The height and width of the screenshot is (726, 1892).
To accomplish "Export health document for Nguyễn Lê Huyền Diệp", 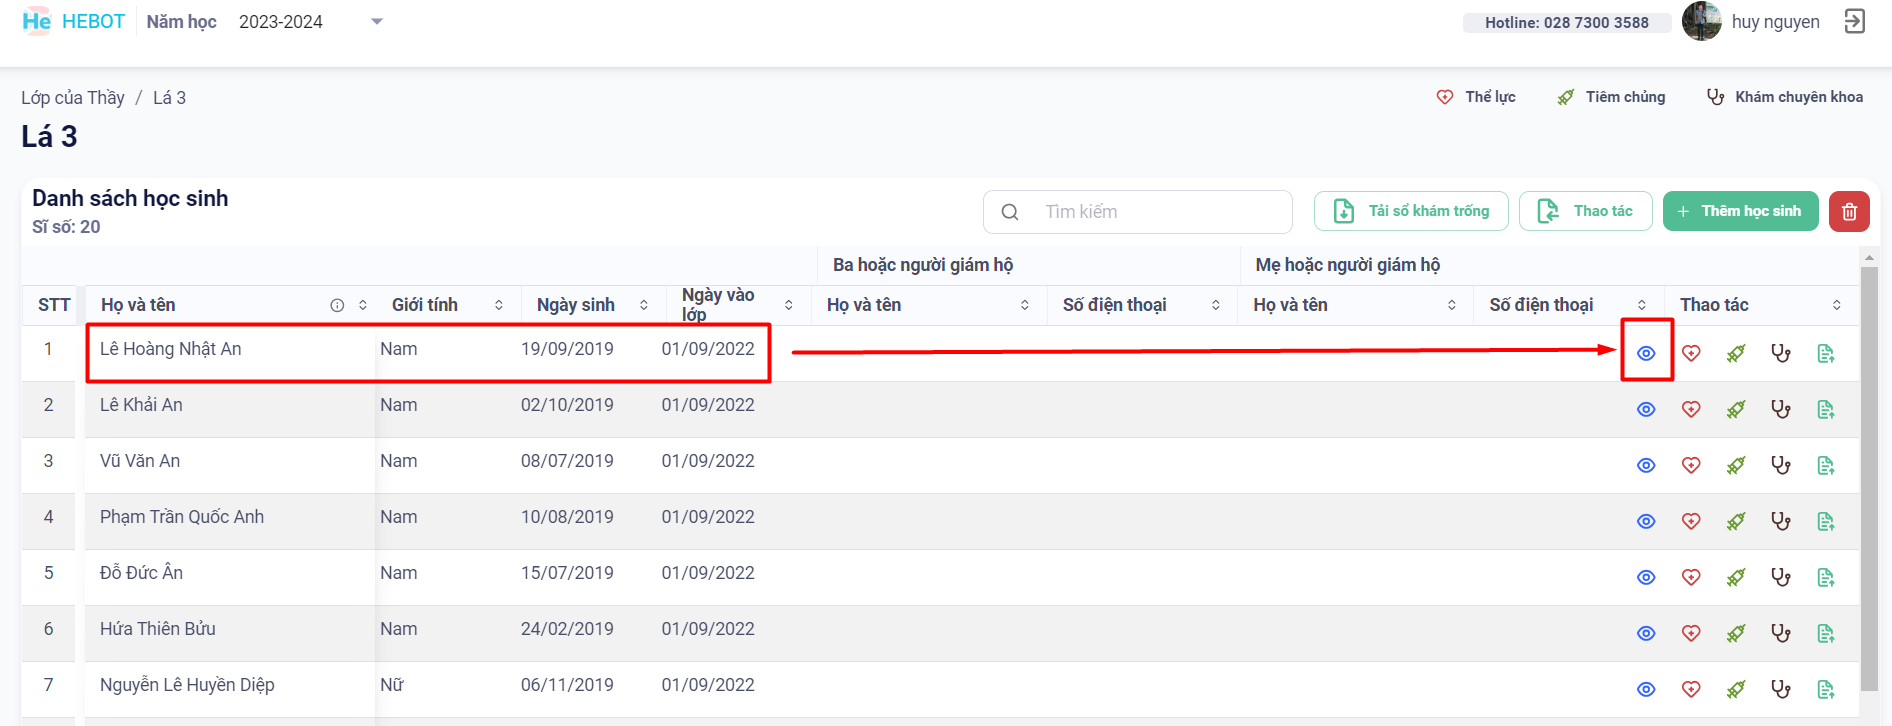I will [1826, 689].
